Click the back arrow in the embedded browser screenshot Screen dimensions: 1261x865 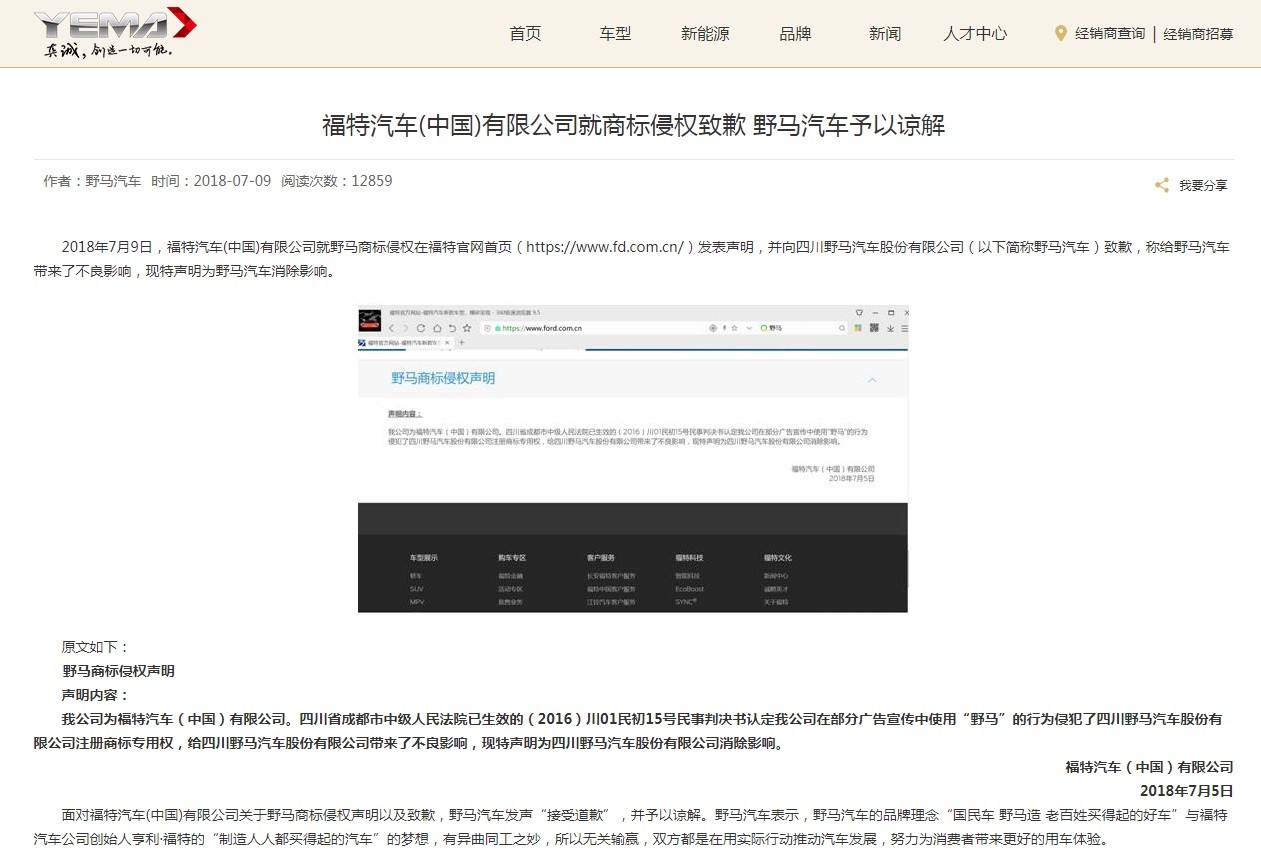(x=392, y=328)
